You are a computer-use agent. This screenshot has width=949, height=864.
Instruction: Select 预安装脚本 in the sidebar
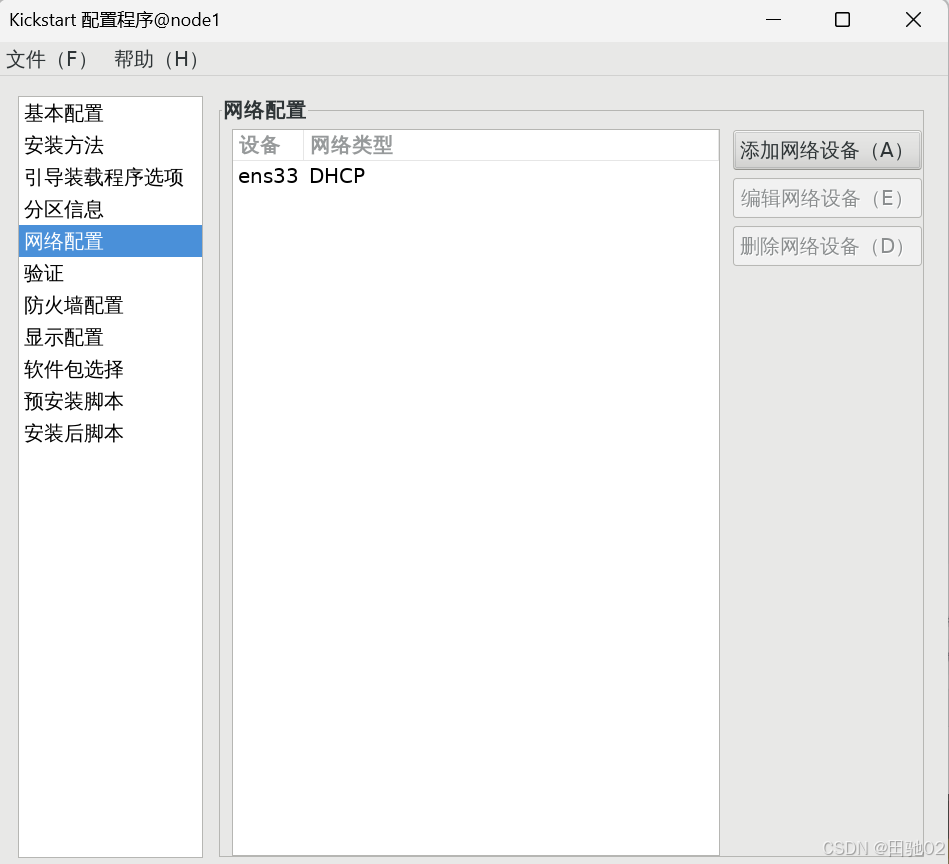110,402
